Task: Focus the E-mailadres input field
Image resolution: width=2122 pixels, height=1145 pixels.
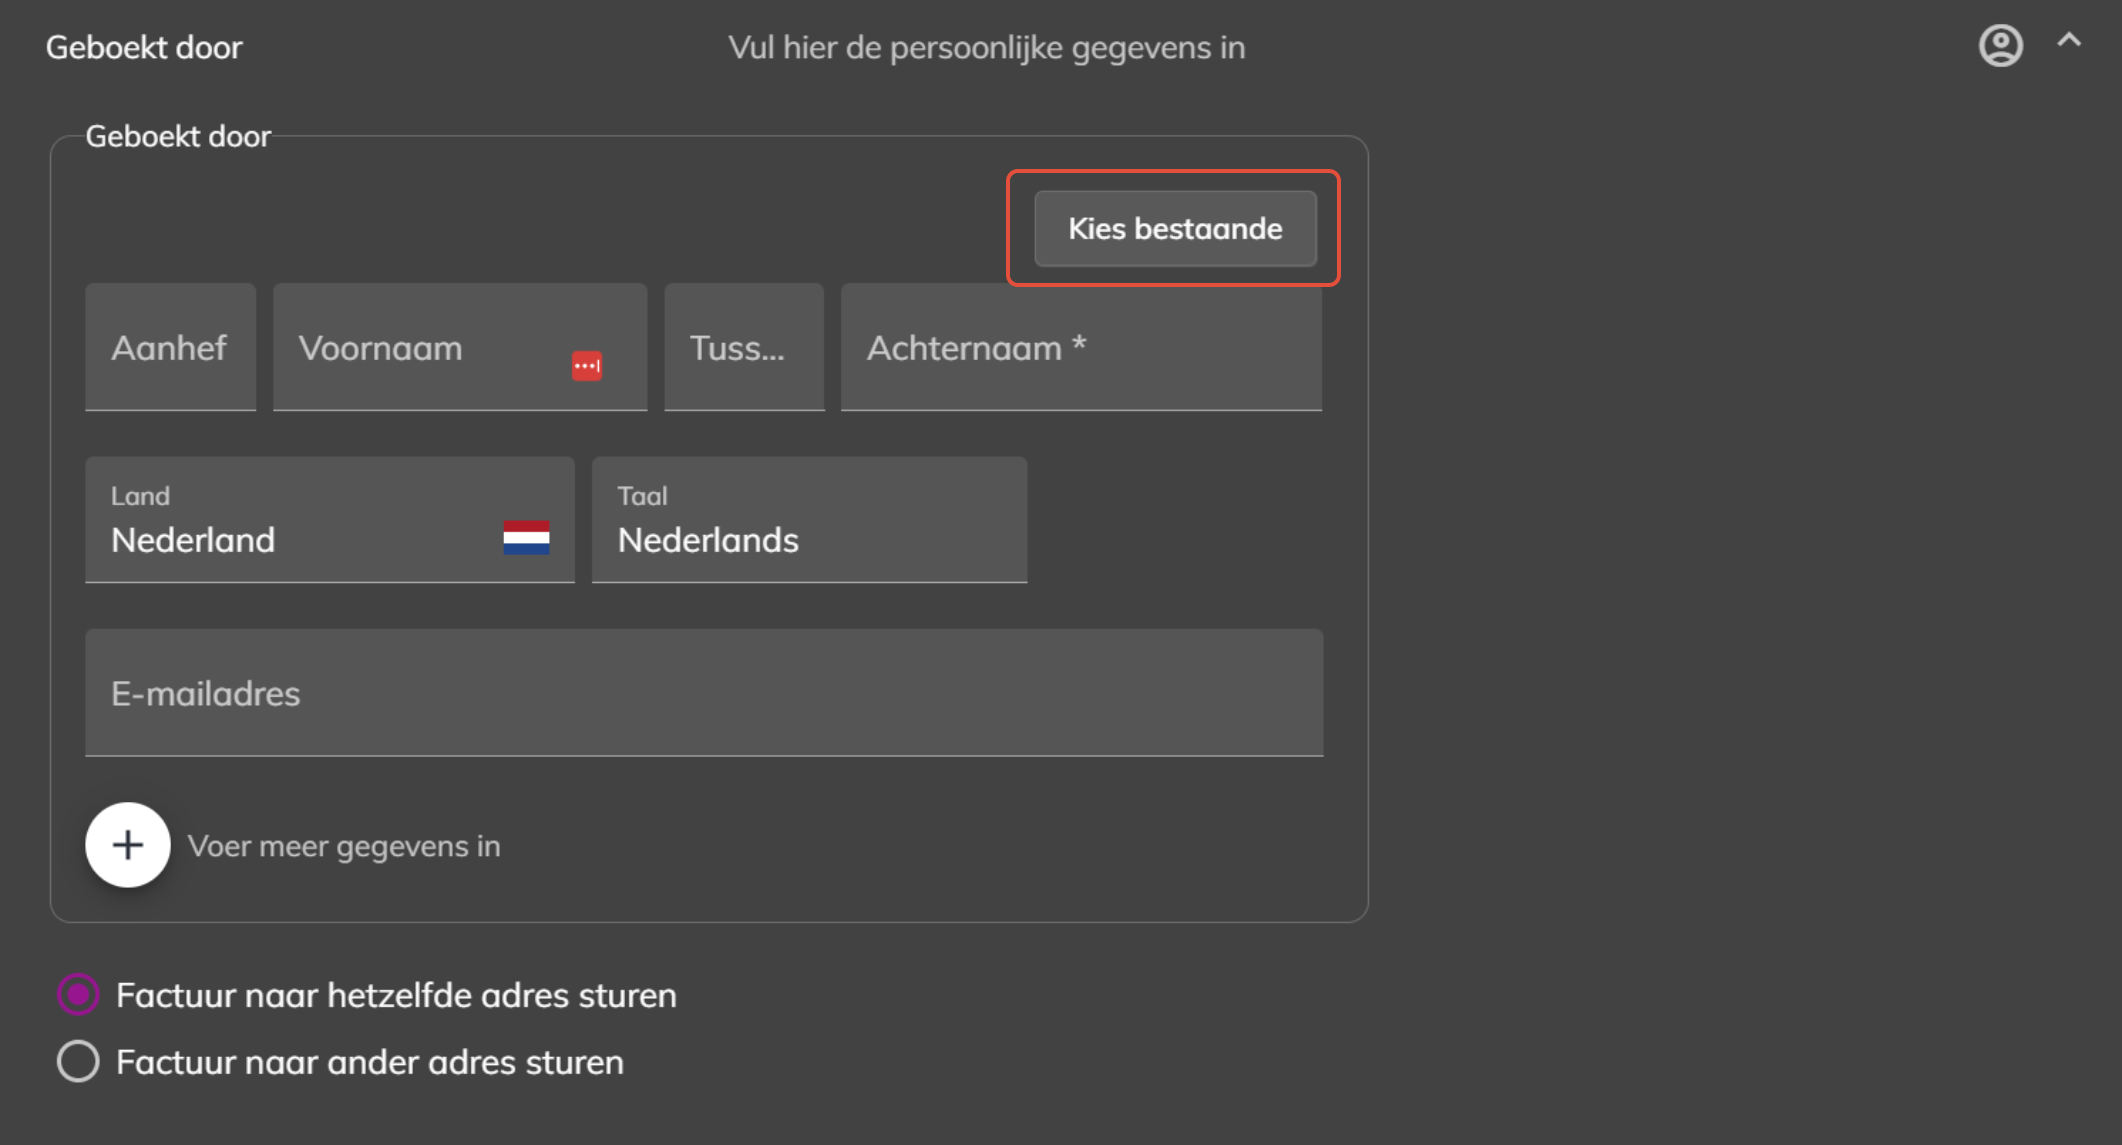Action: (704, 692)
